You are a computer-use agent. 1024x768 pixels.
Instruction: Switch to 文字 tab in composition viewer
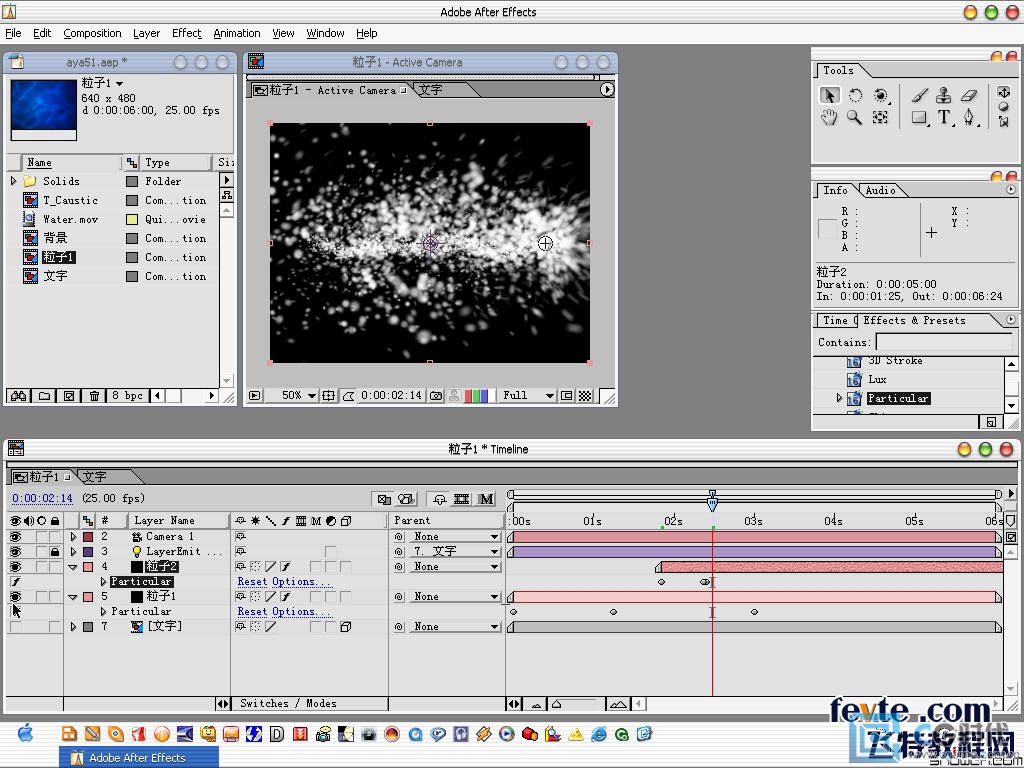coord(430,90)
